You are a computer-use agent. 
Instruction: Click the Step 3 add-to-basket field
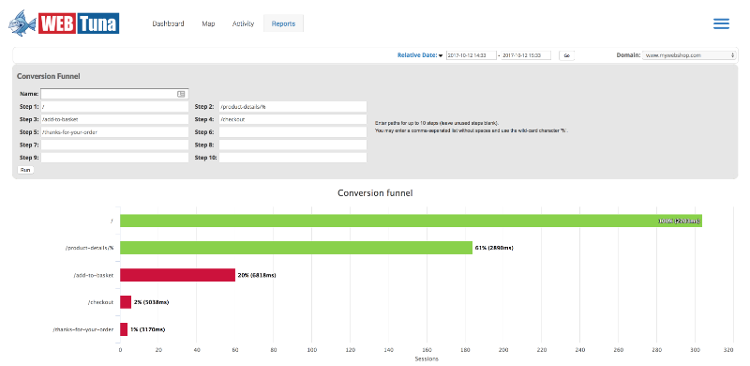point(114,119)
